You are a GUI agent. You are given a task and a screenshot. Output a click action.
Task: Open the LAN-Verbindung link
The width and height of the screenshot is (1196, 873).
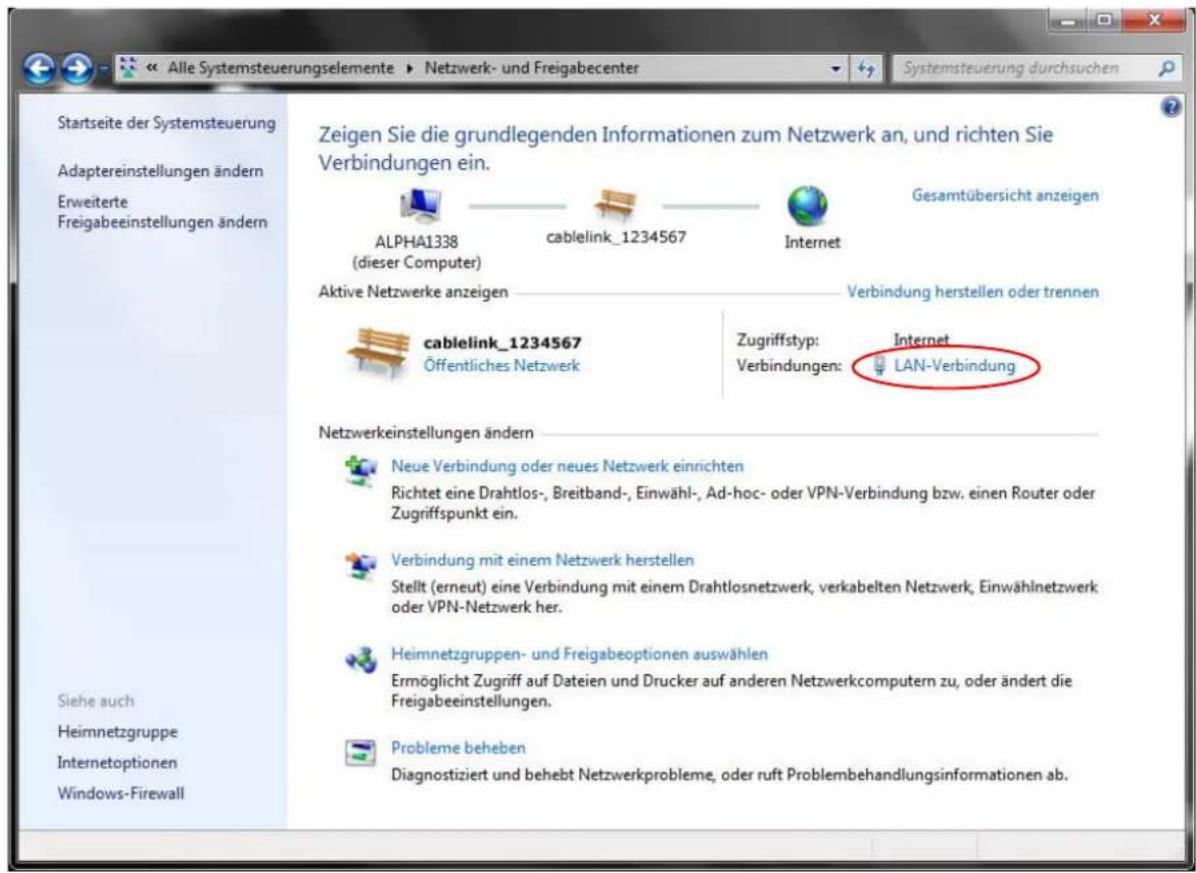[x=954, y=365]
